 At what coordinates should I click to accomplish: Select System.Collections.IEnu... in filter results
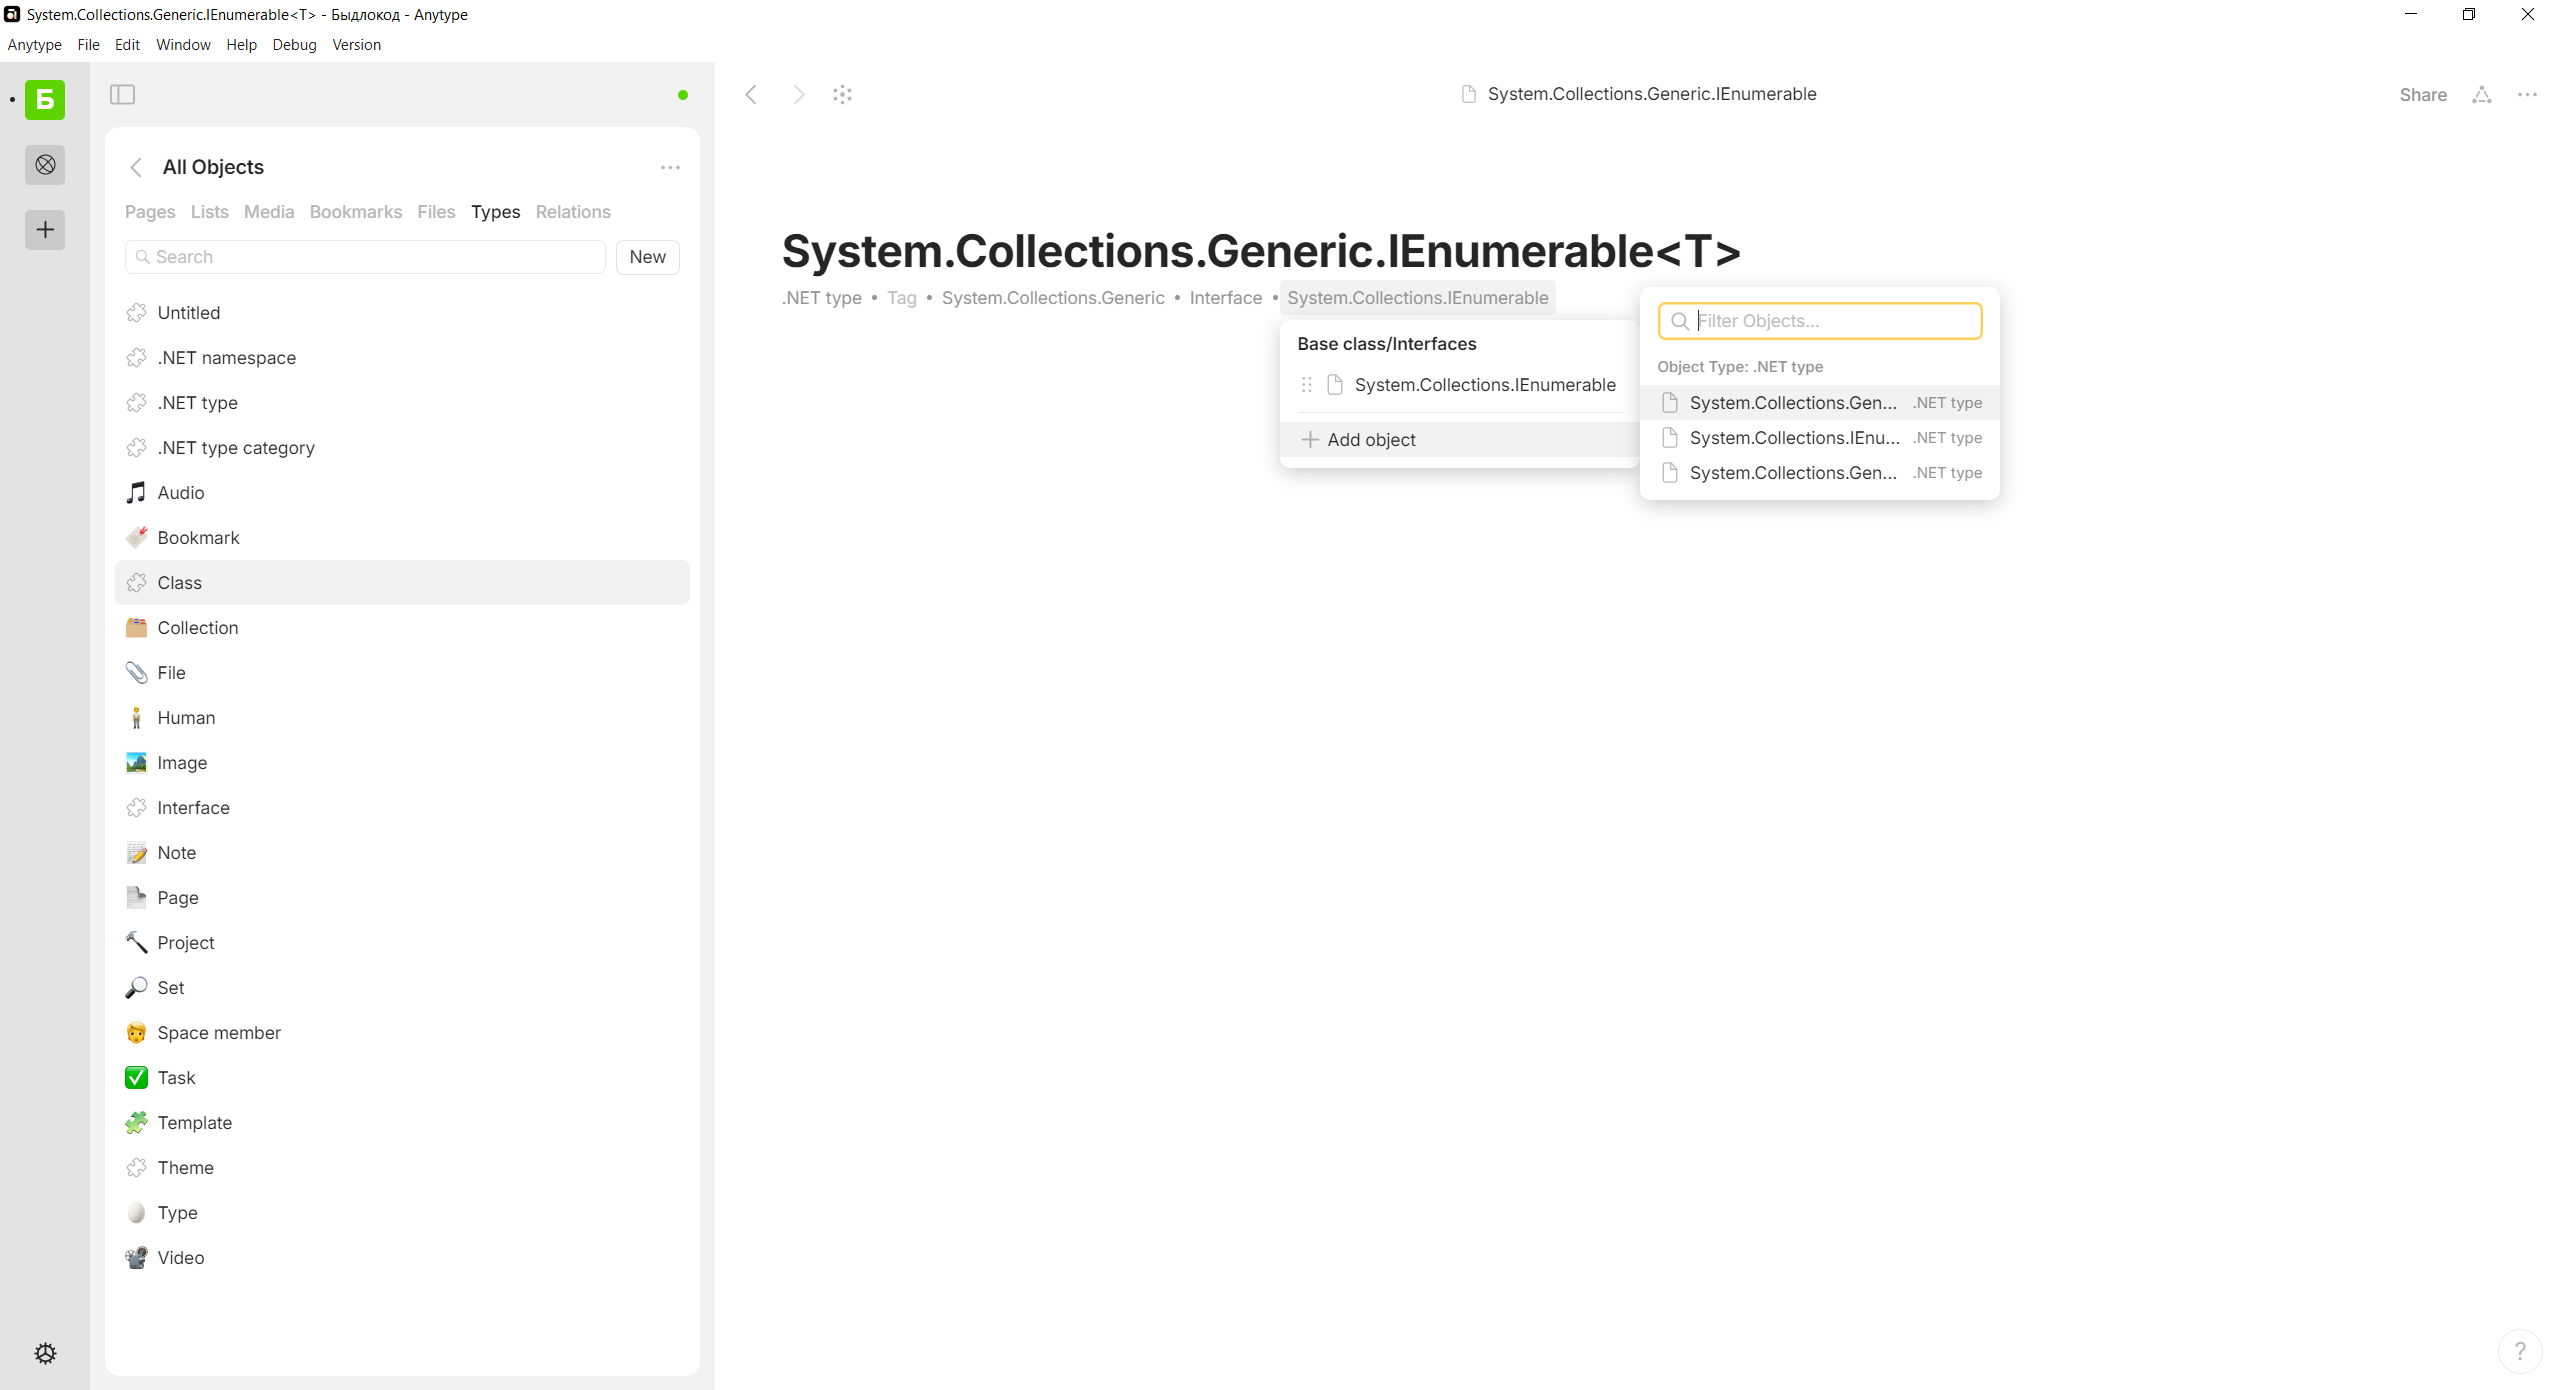click(x=1820, y=438)
